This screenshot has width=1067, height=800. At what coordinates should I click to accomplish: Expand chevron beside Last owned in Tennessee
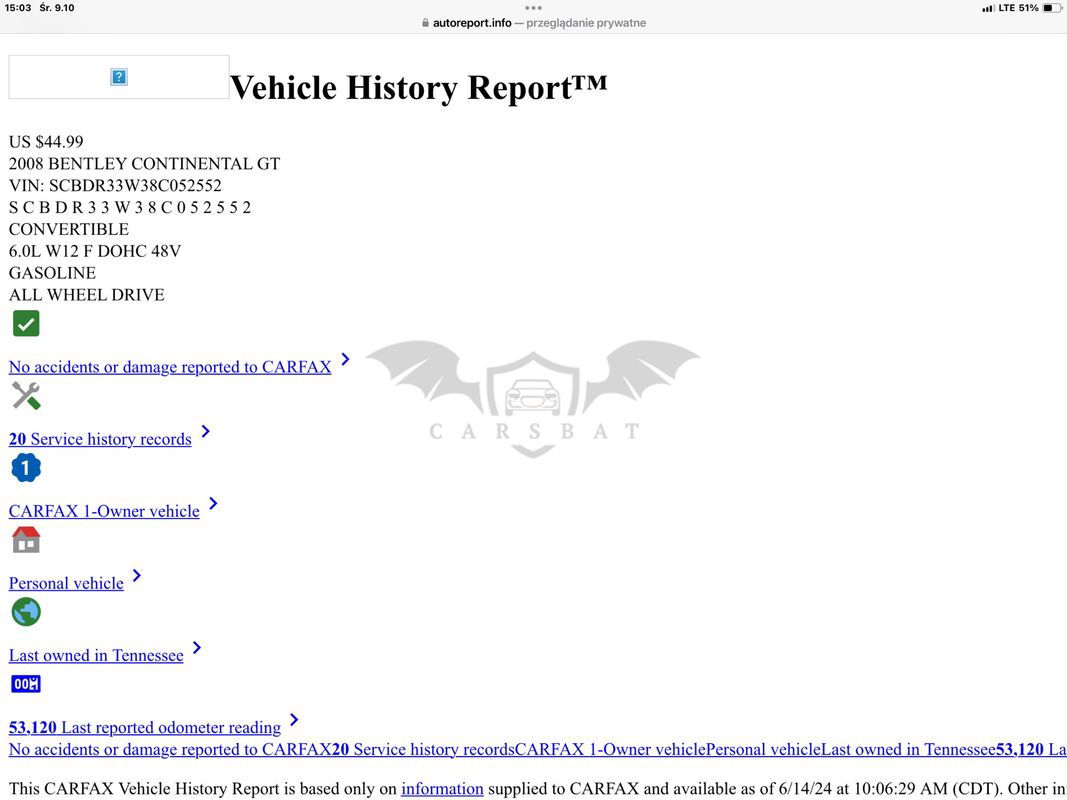pyautogui.click(x=197, y=647)
